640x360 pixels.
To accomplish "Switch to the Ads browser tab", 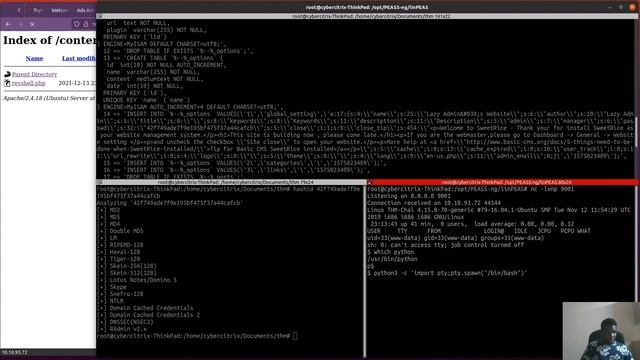I will [84, 10].
